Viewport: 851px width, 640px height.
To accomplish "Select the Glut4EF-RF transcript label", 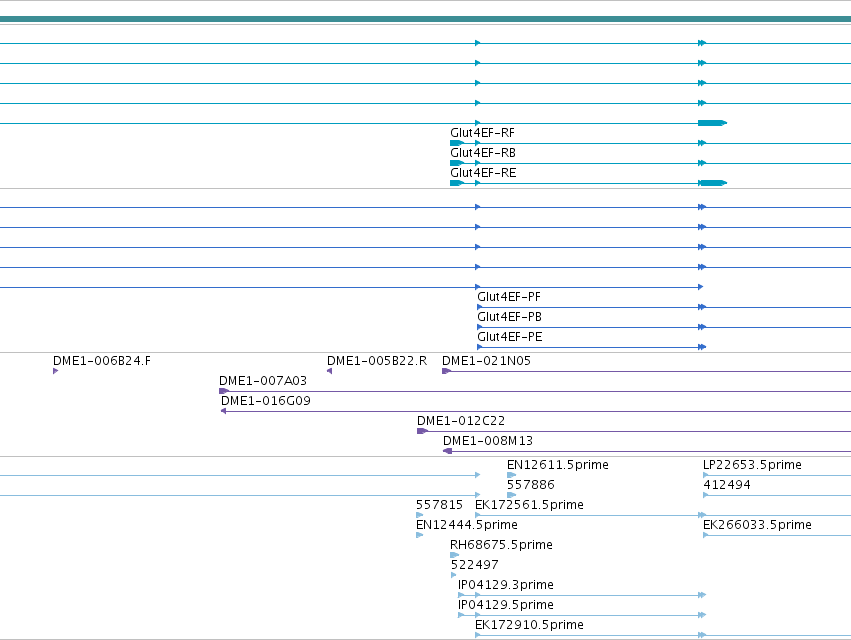I will click(x=482, y=133).
